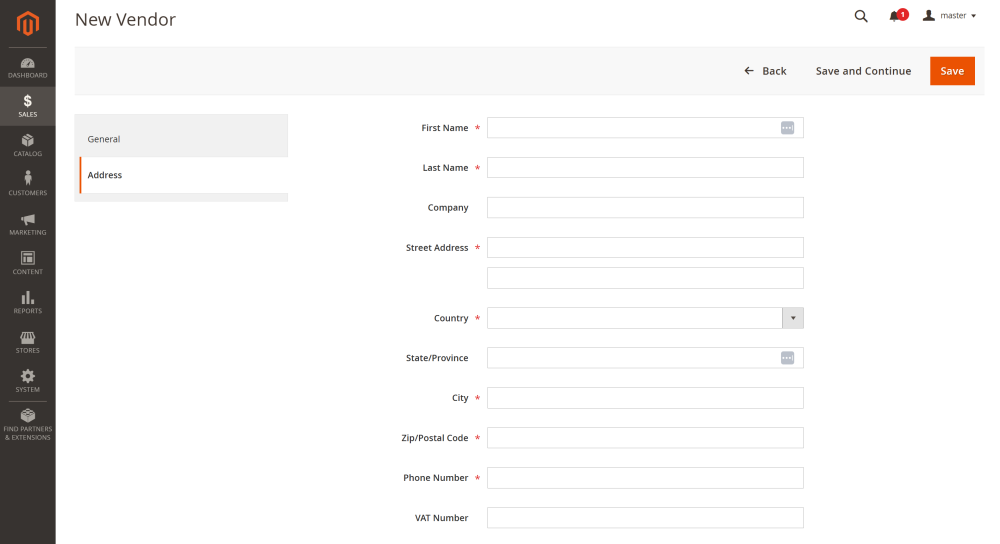Open the Dashboard sidebar icon
The width and height of the screenshot is (1000, 544).
tap(27, 68)
